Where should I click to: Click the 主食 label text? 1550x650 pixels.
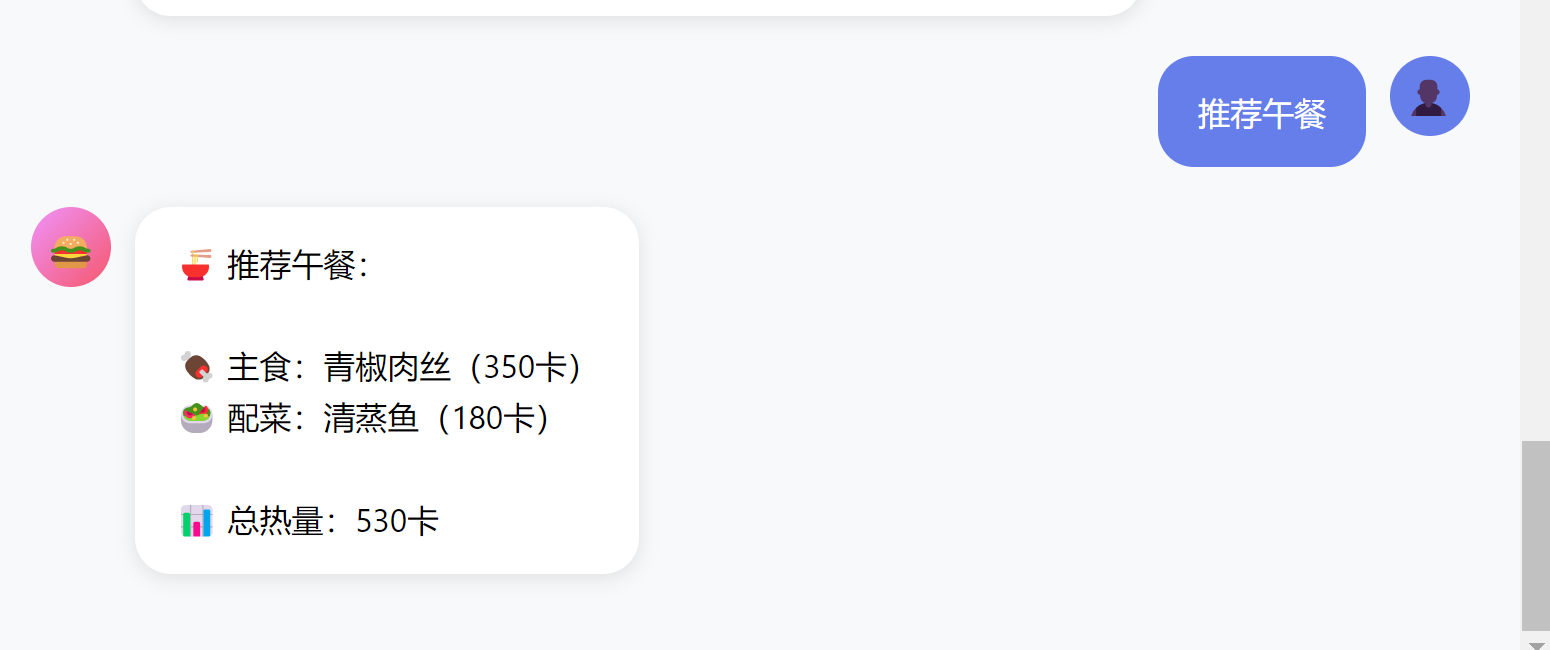pyautogui.click(x=258, y=368)
